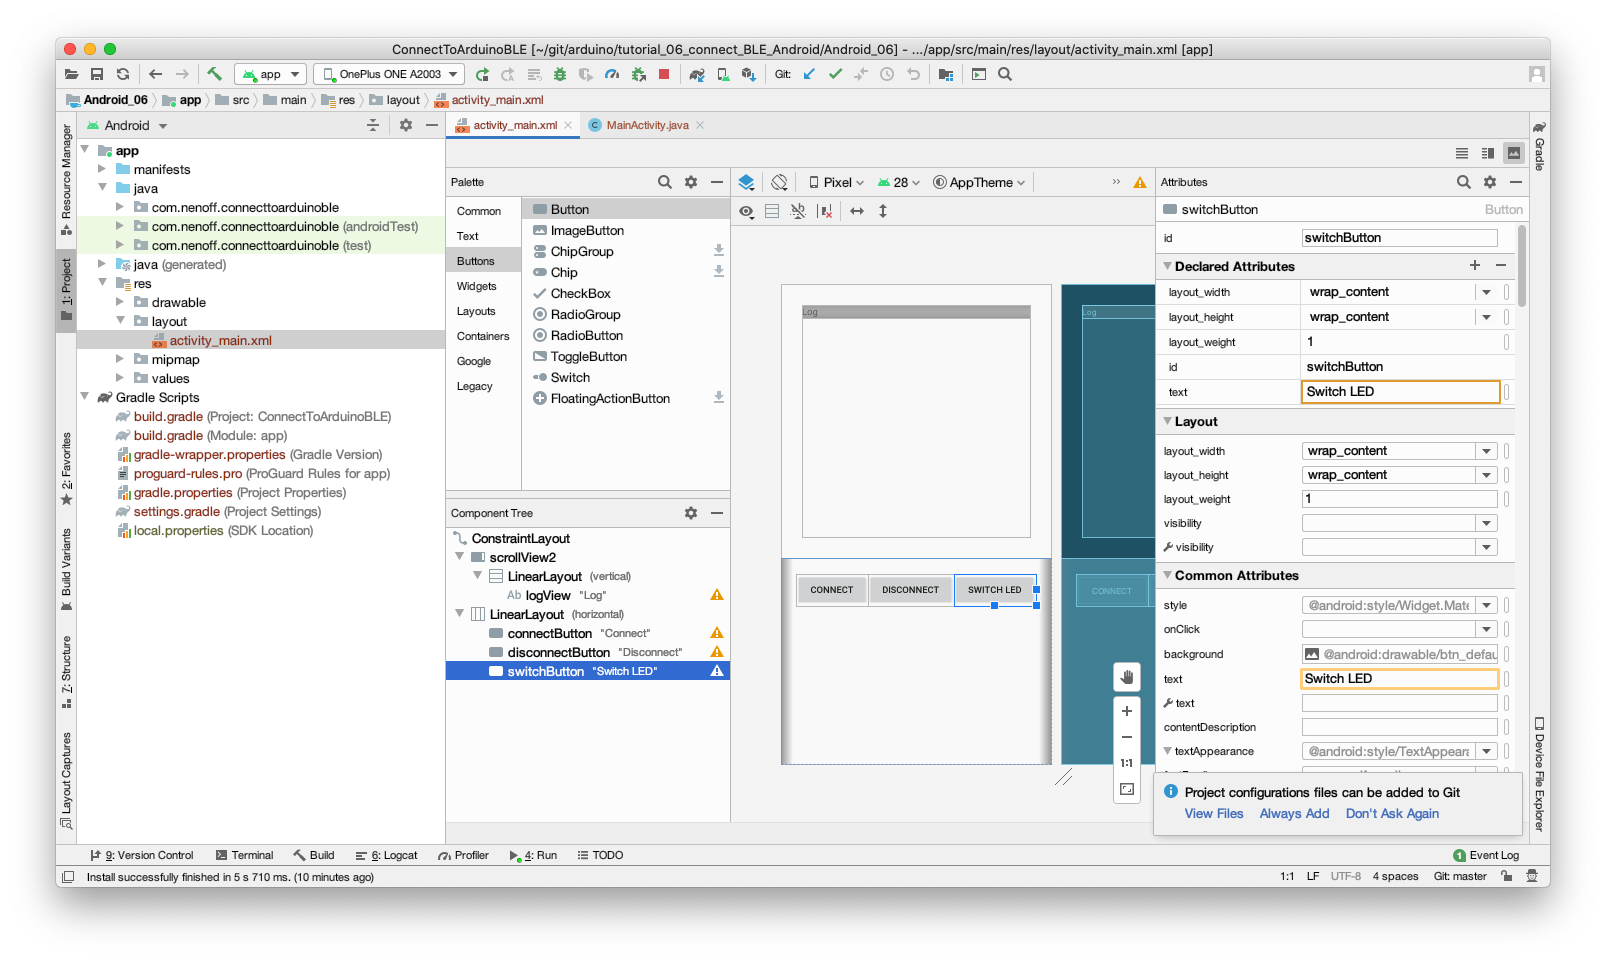Click the zoom in plus button
The width and height of the screenshot is (1606, 961).
(1127, 711)
